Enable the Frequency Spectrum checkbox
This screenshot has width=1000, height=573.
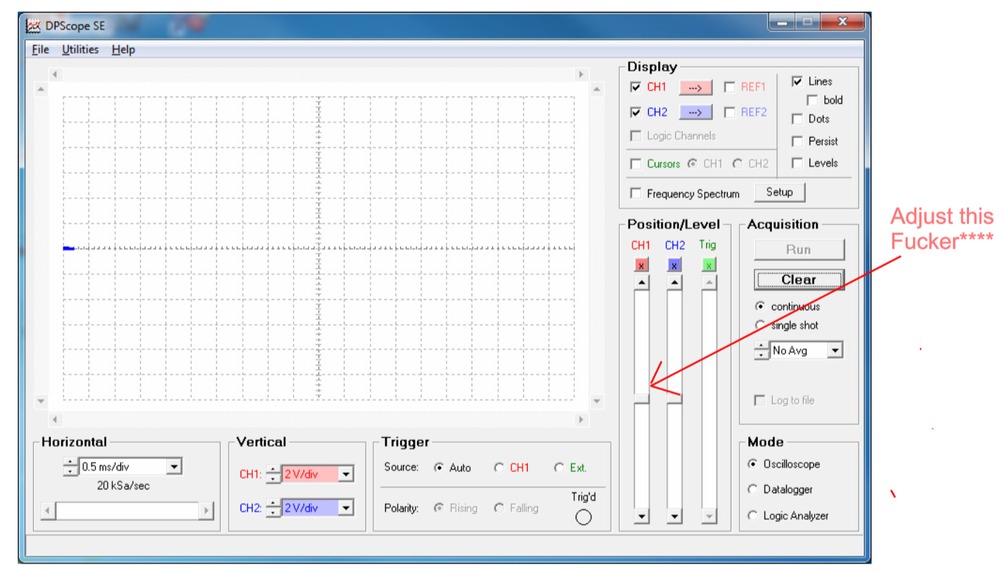(635, 194)
